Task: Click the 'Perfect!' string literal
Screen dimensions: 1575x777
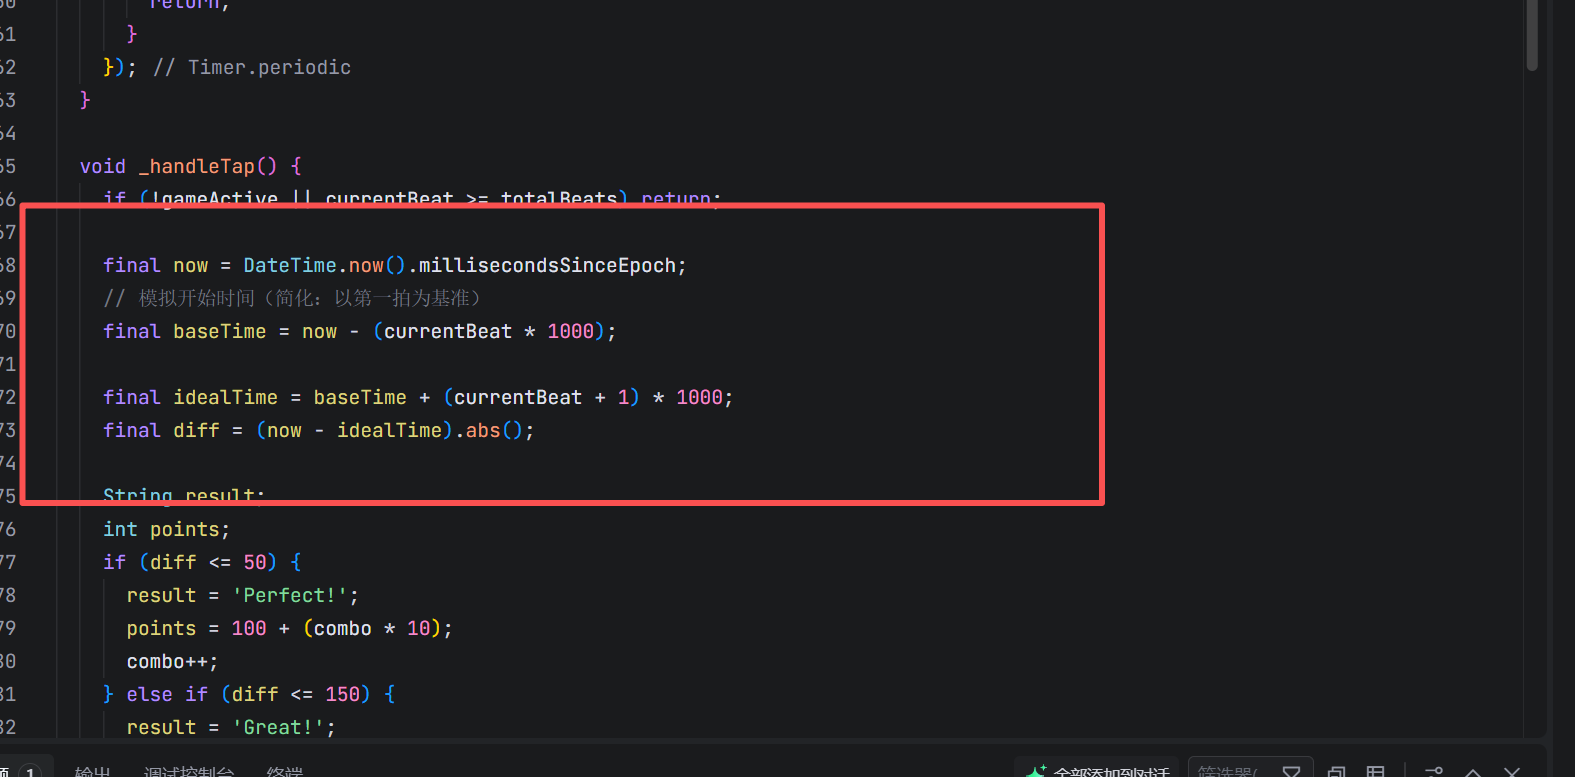Action: [290, 595]
